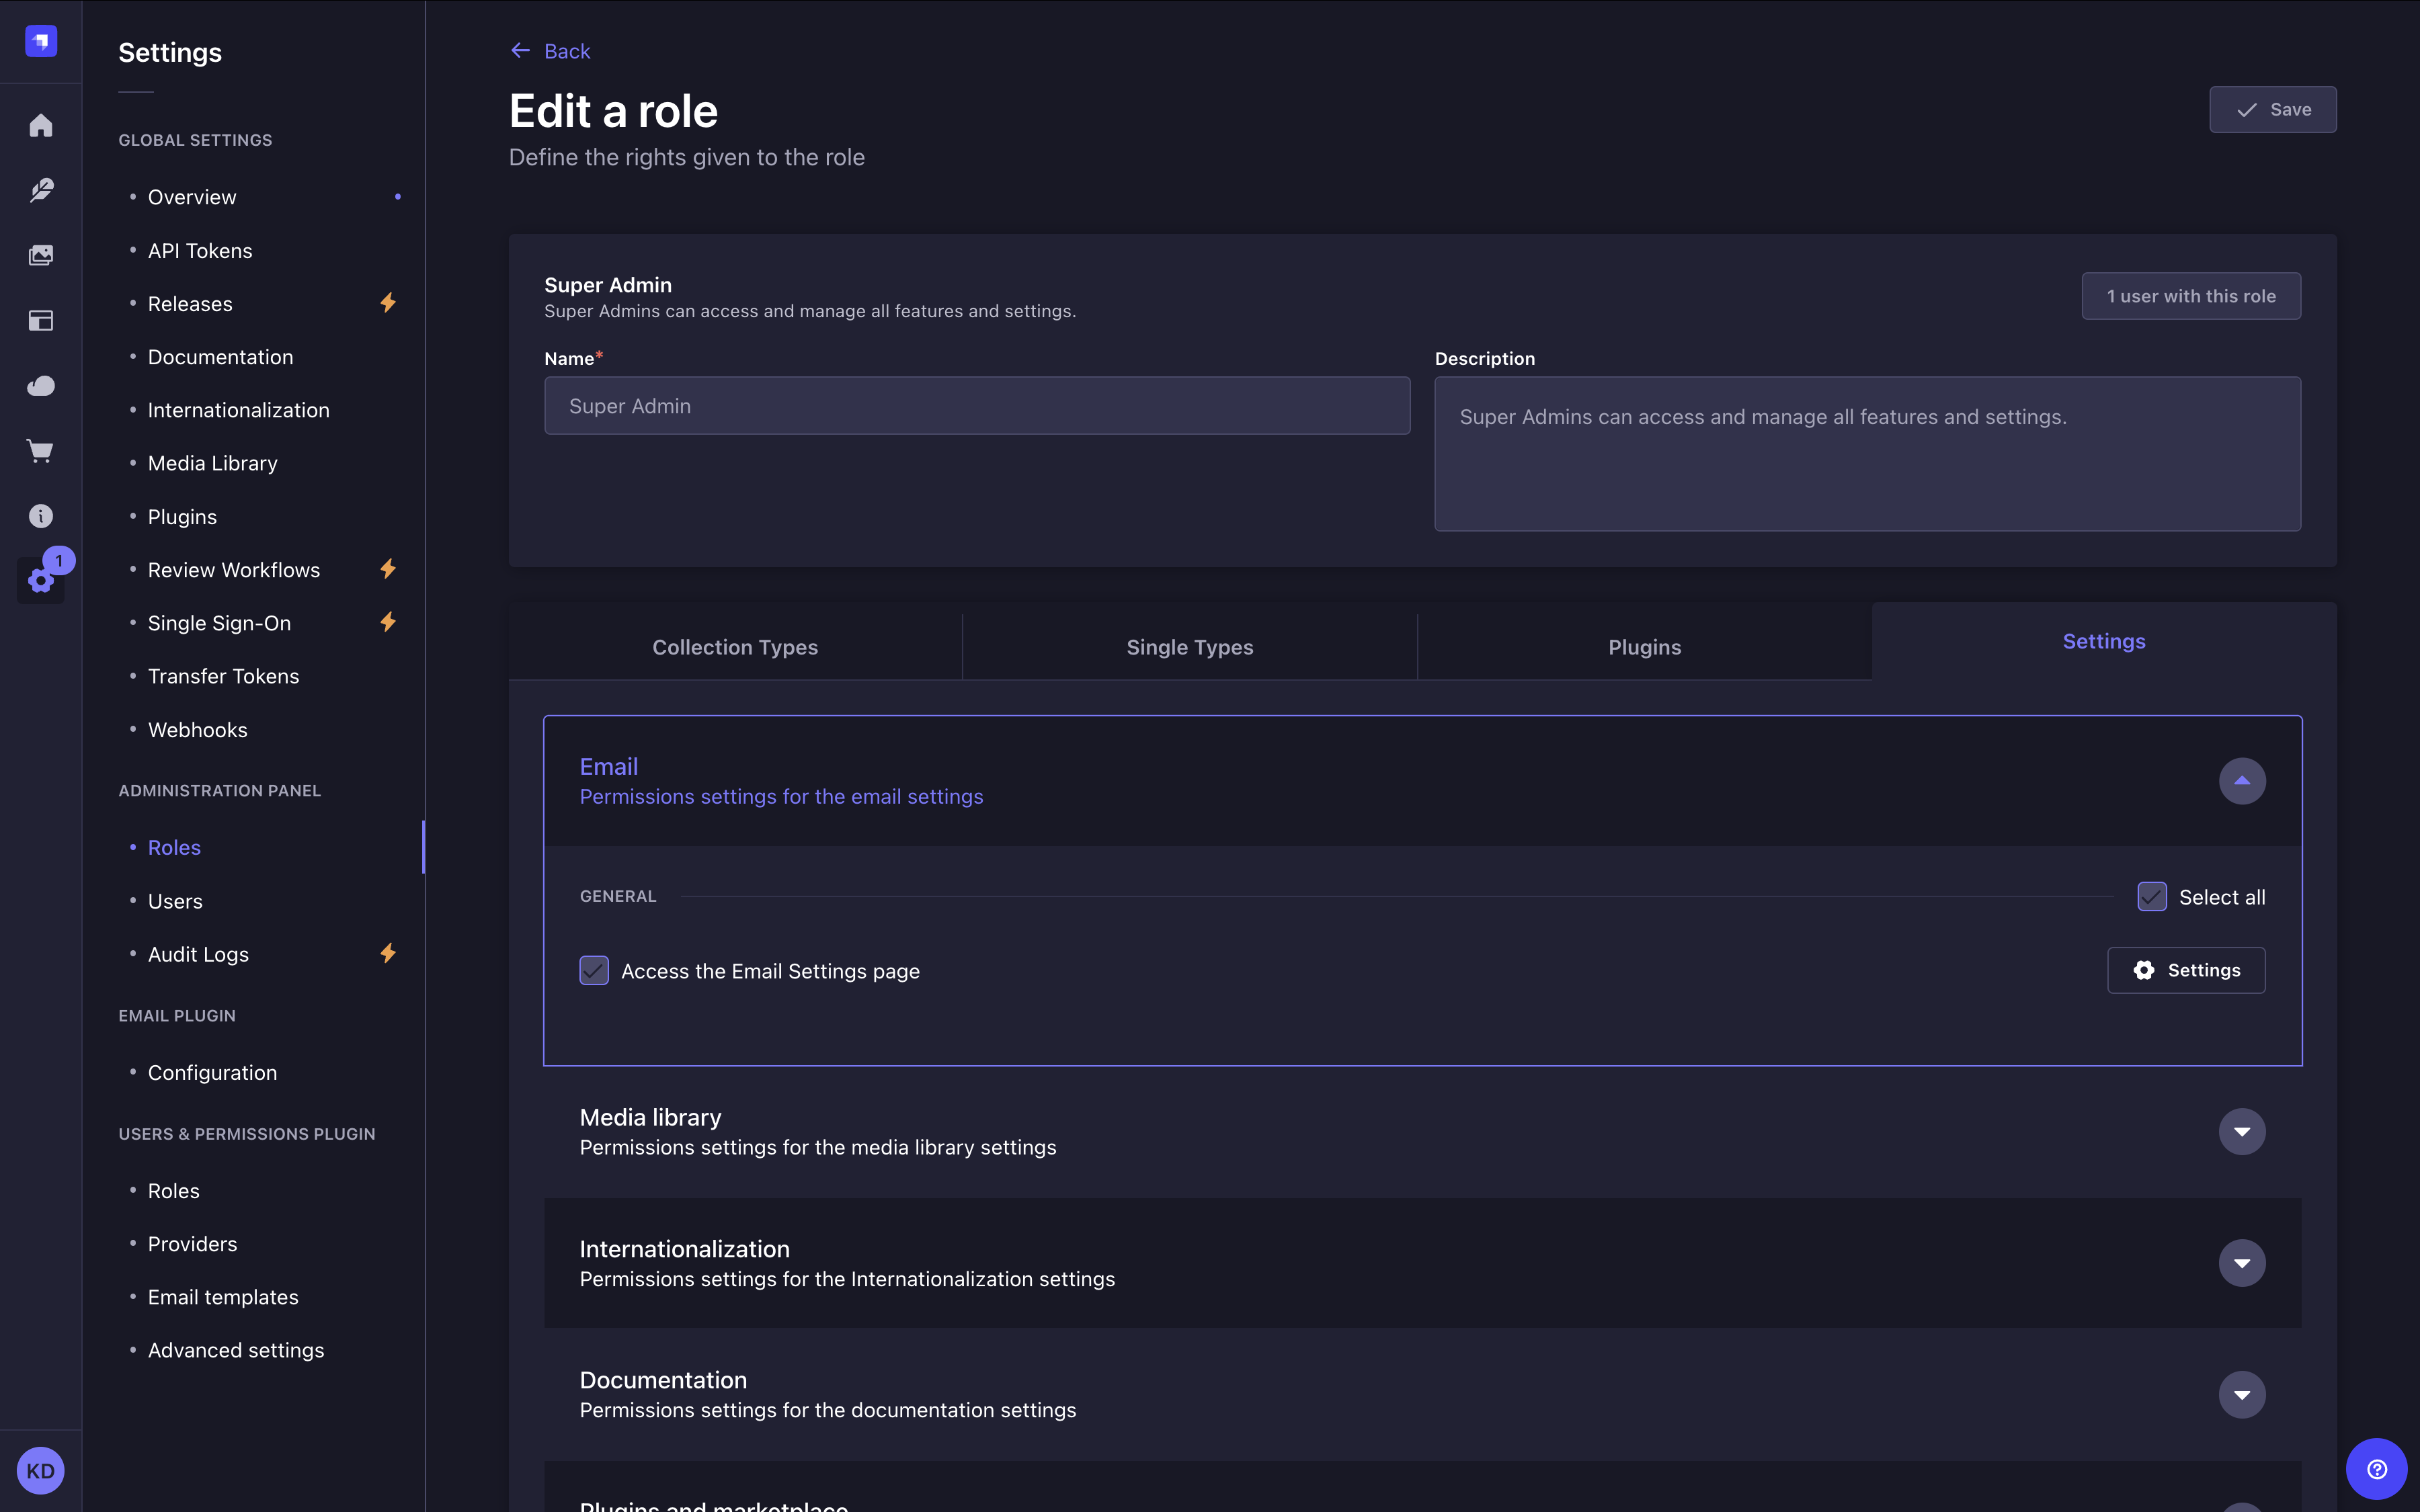Screen dimensions: 2420x1512
Task: Open the info/help sidebar icon
Action: click(x=40, y=515)
